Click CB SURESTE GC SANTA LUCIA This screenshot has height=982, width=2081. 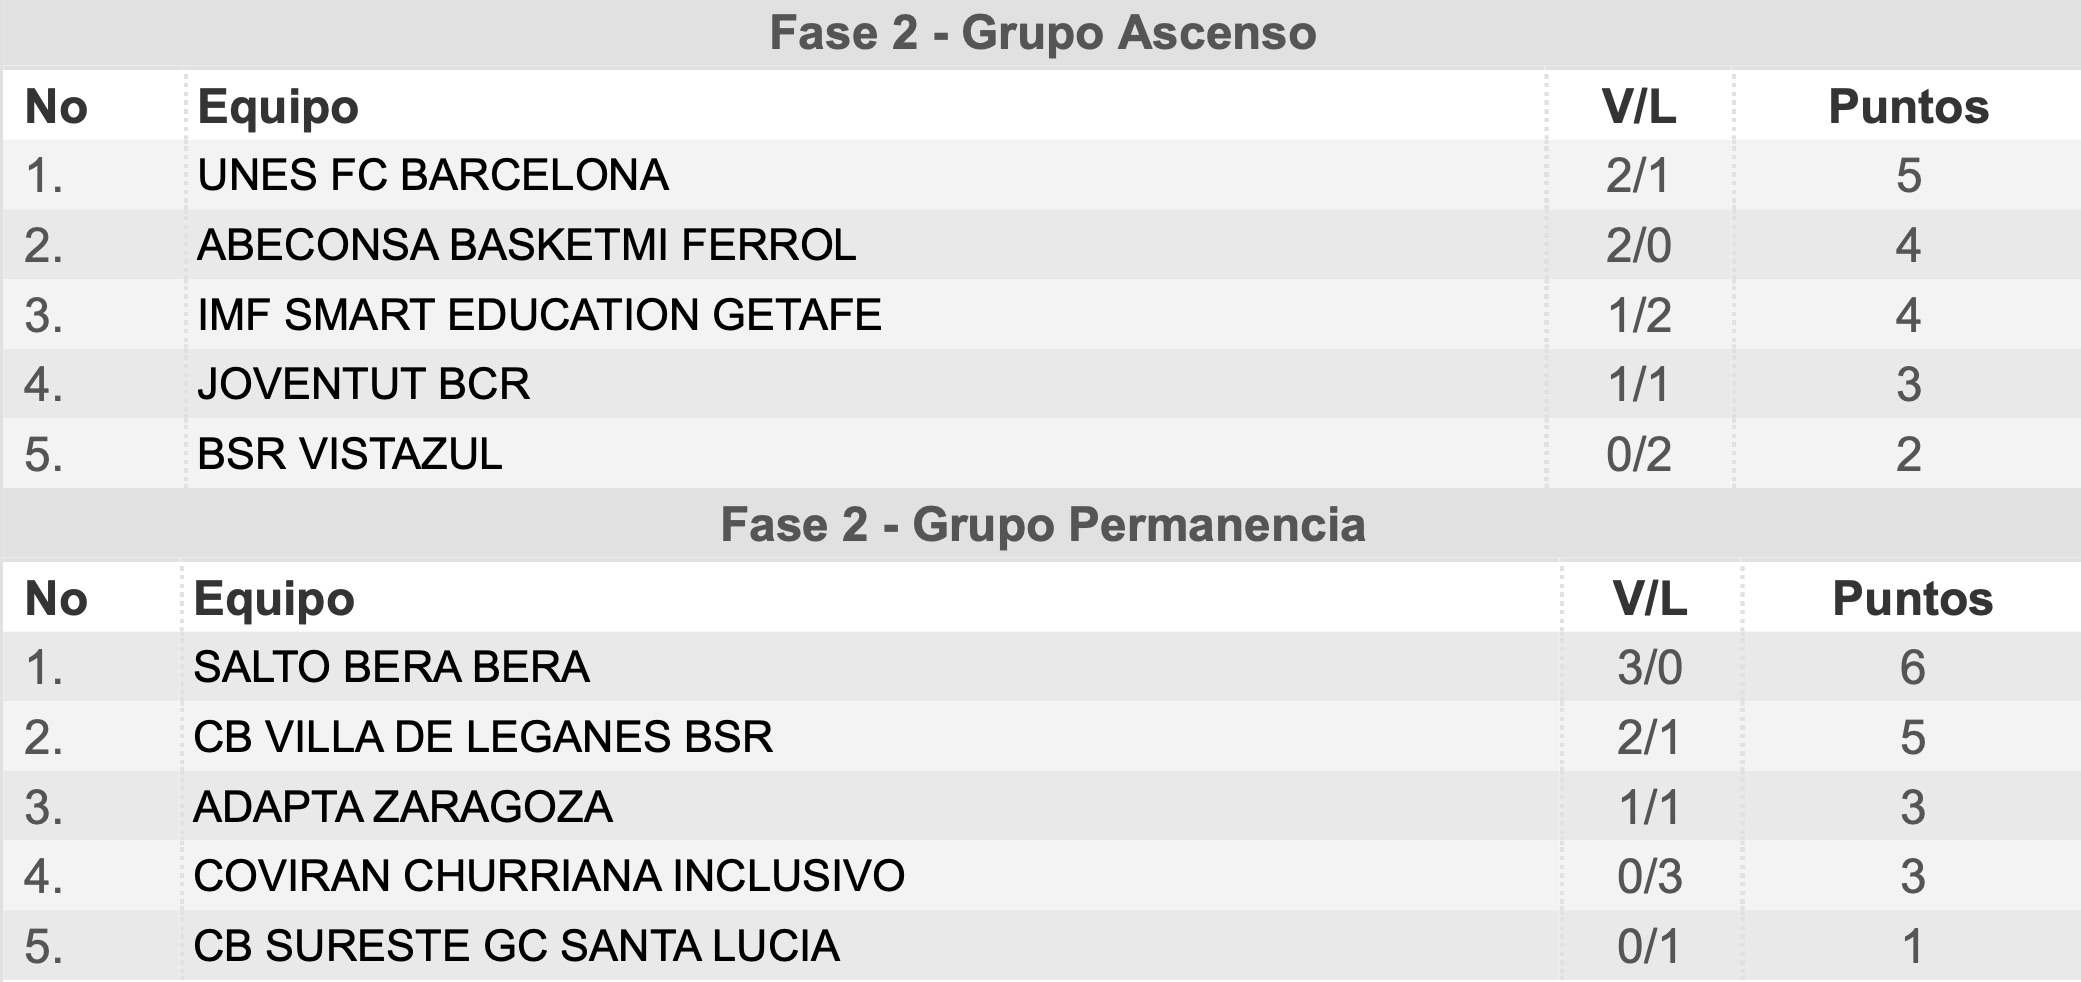click(516, 946)
